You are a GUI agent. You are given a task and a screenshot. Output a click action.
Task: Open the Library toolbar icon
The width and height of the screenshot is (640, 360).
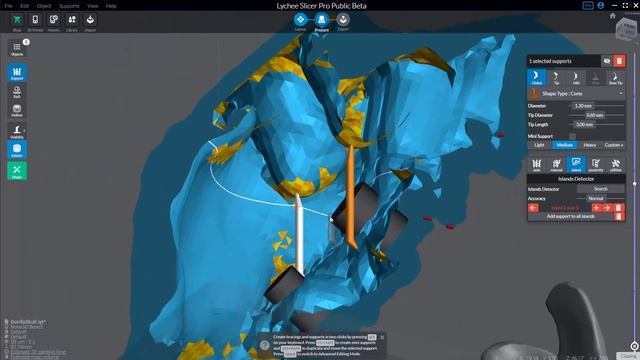72,20
